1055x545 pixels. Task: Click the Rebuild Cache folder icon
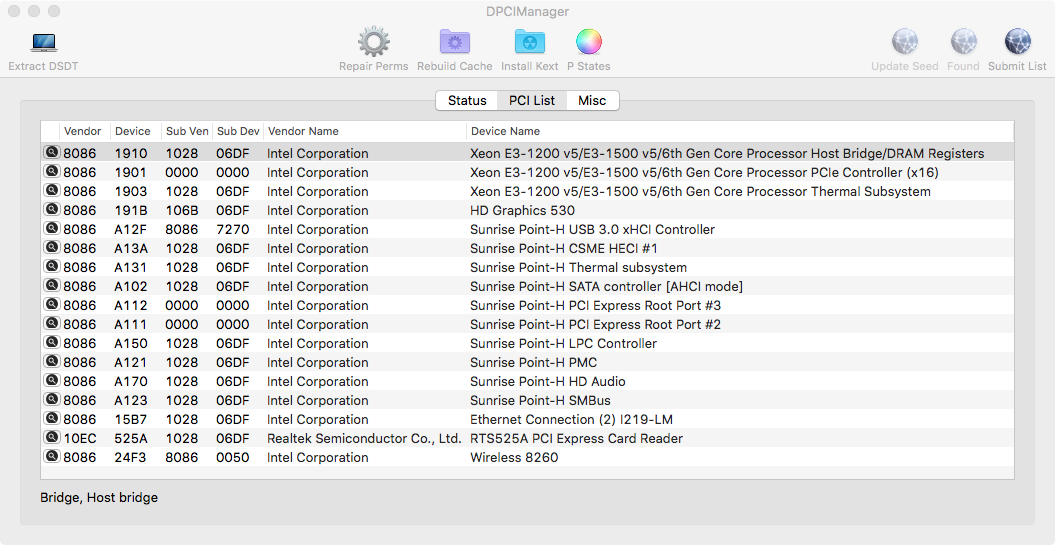pyautogui.click(x=455, y=43)
